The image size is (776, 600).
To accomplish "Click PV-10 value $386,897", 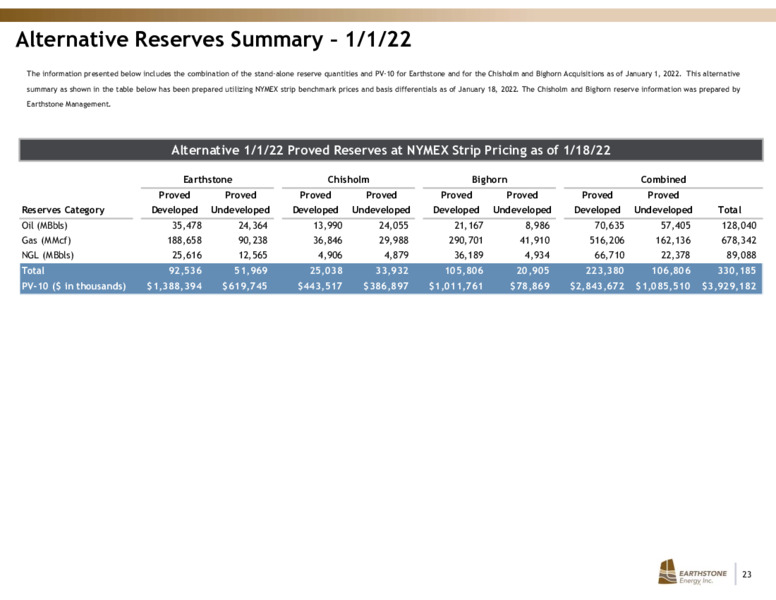I will (x=386, y=286).
